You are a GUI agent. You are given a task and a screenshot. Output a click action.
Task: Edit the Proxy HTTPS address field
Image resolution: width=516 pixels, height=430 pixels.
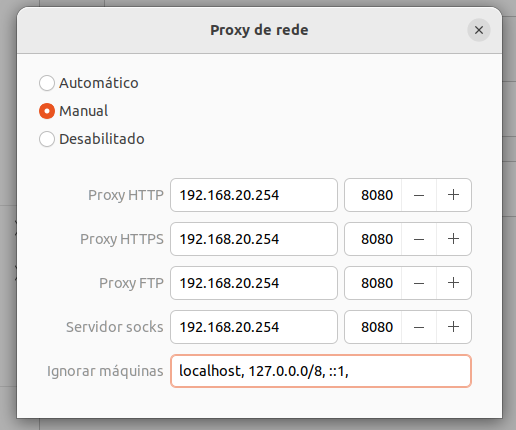point(254,239)
